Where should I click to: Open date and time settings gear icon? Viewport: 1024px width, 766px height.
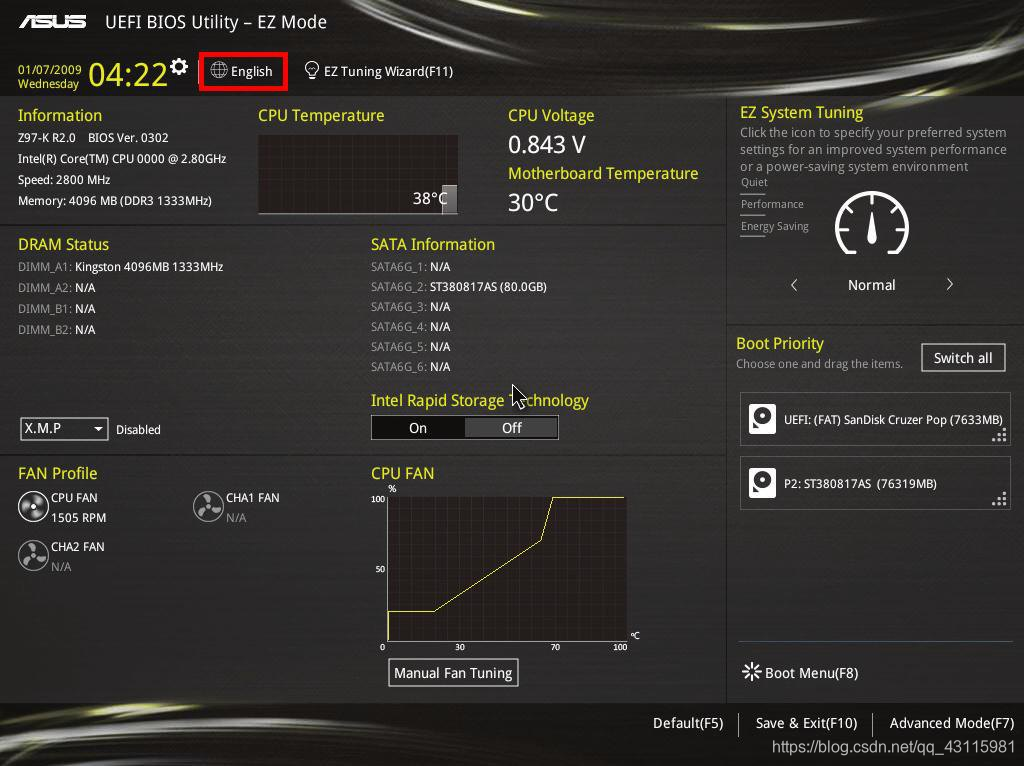179,66
